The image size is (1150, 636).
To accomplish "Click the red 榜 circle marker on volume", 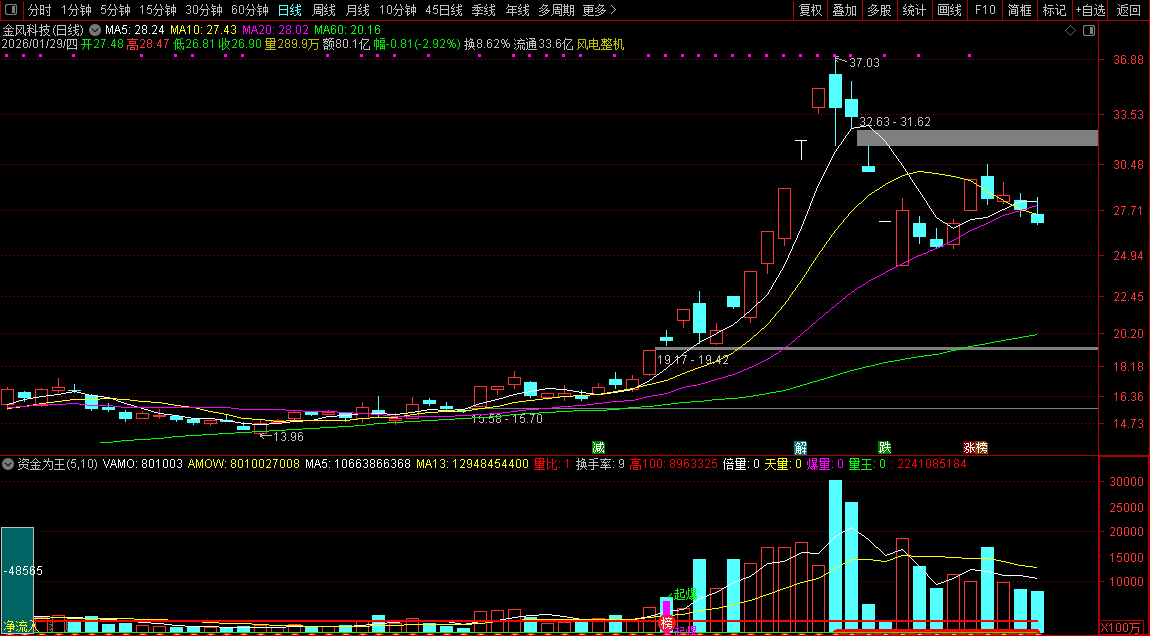I will (x=667, y=623).
